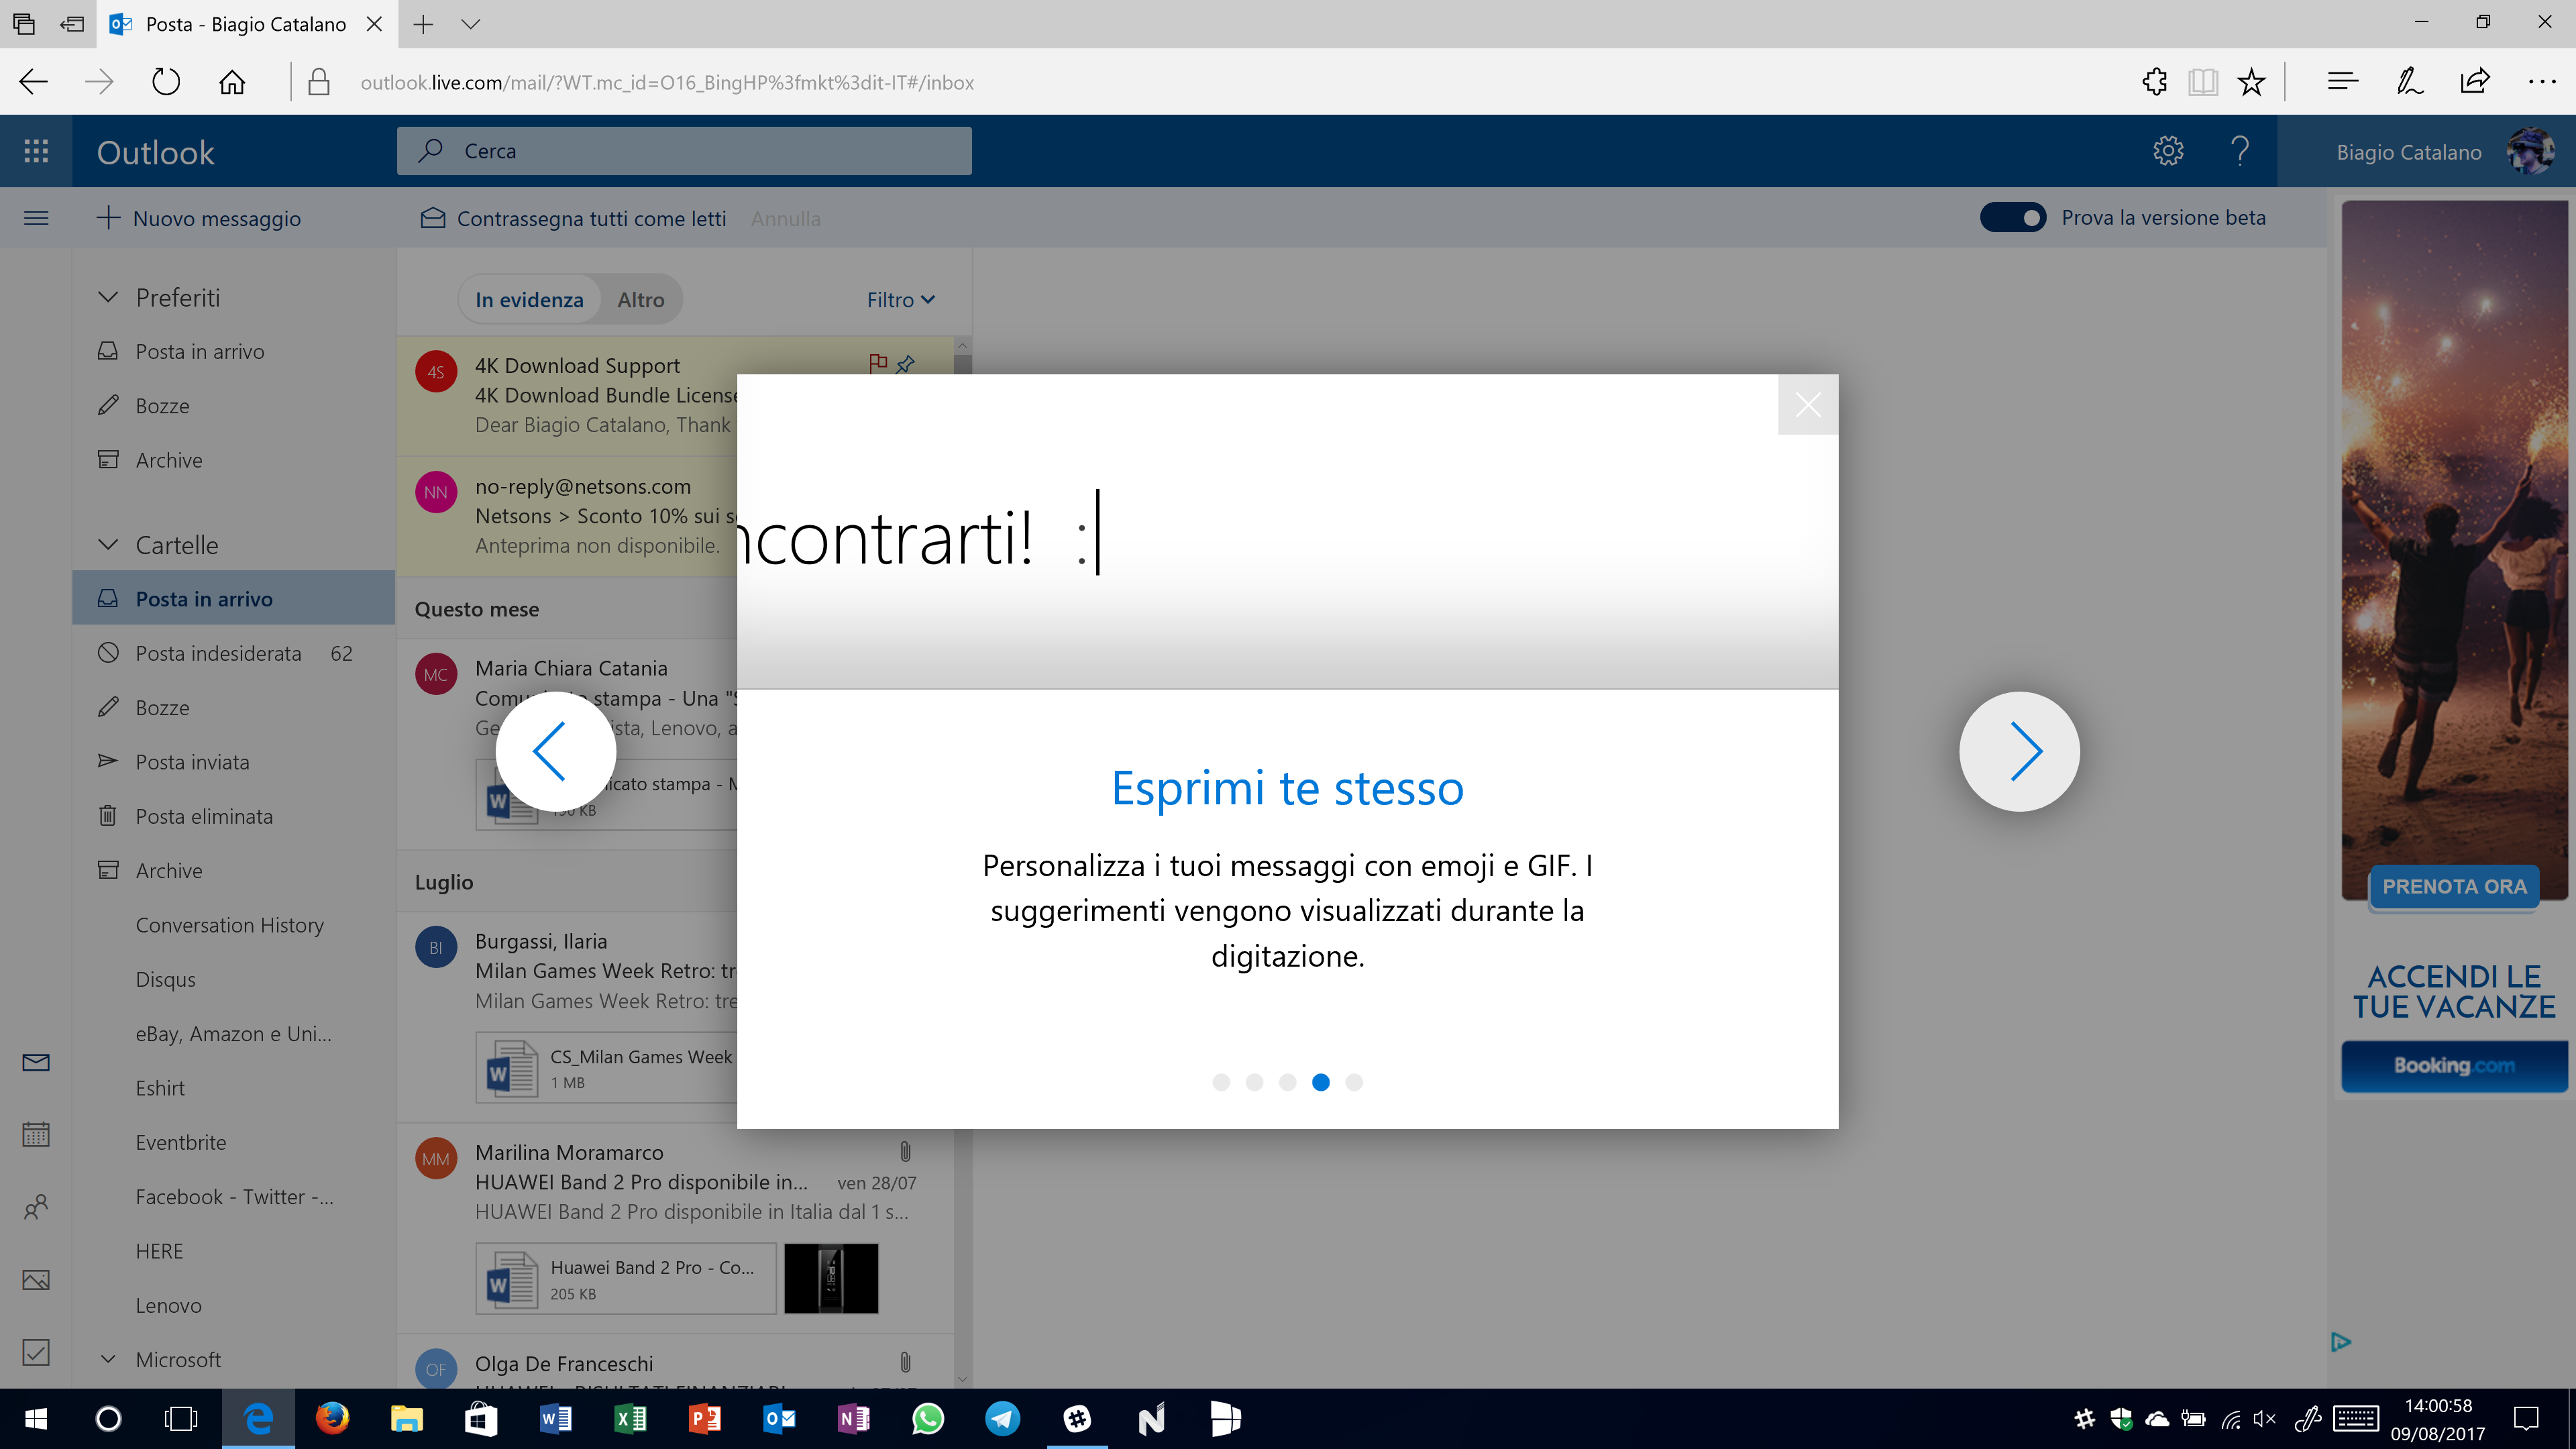This screenshot has width=2576, height=1449.
Task: Open the Calendar module icon
Action: pyautogui.click(x=36, y=1134)
